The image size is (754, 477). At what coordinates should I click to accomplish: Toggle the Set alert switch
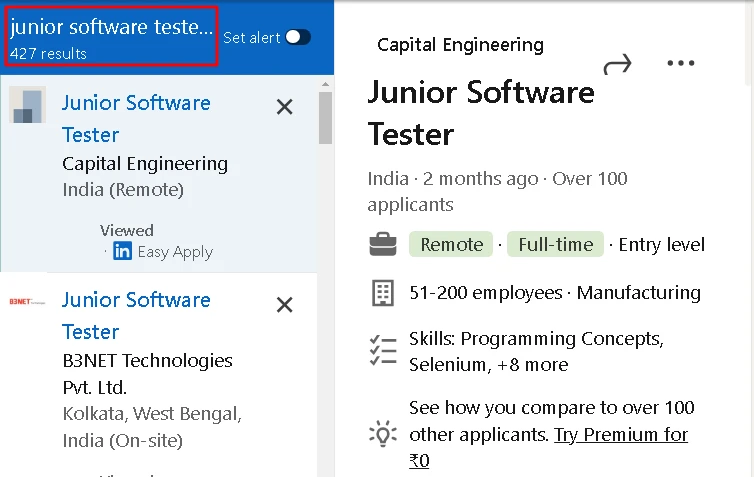tap(298, 37)
